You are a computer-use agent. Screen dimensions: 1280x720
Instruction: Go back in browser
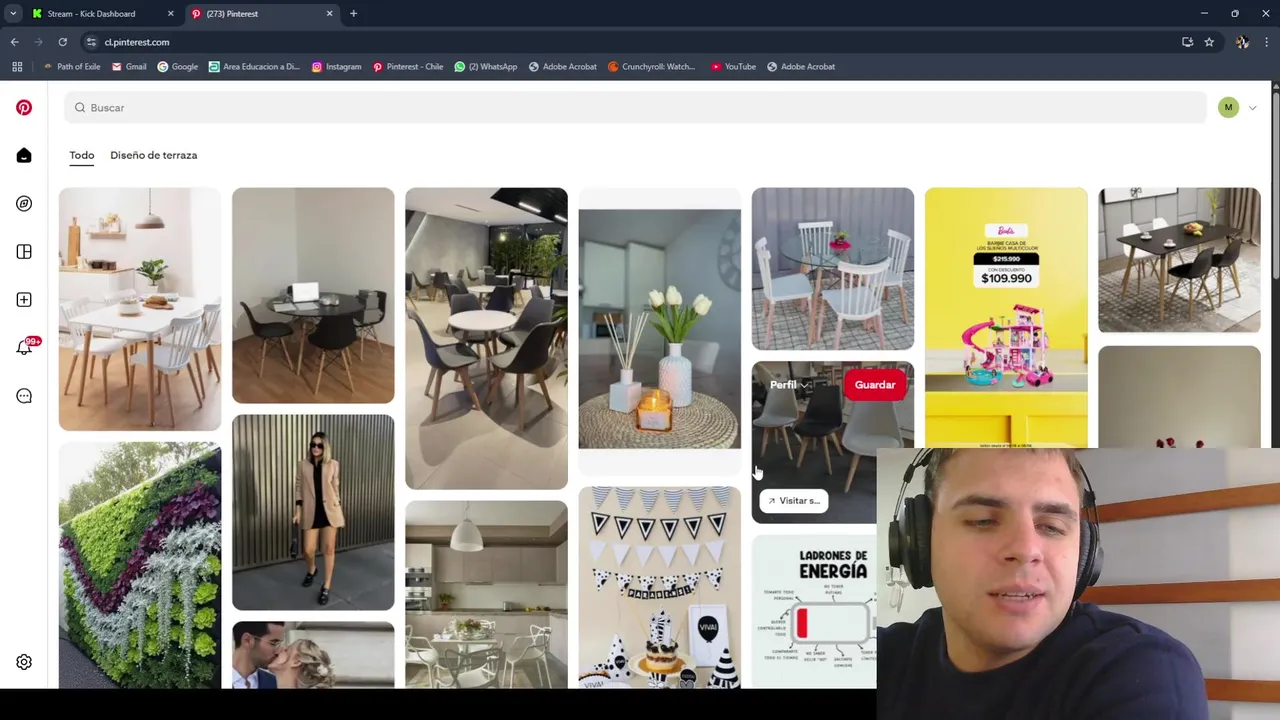pos(15,42)
